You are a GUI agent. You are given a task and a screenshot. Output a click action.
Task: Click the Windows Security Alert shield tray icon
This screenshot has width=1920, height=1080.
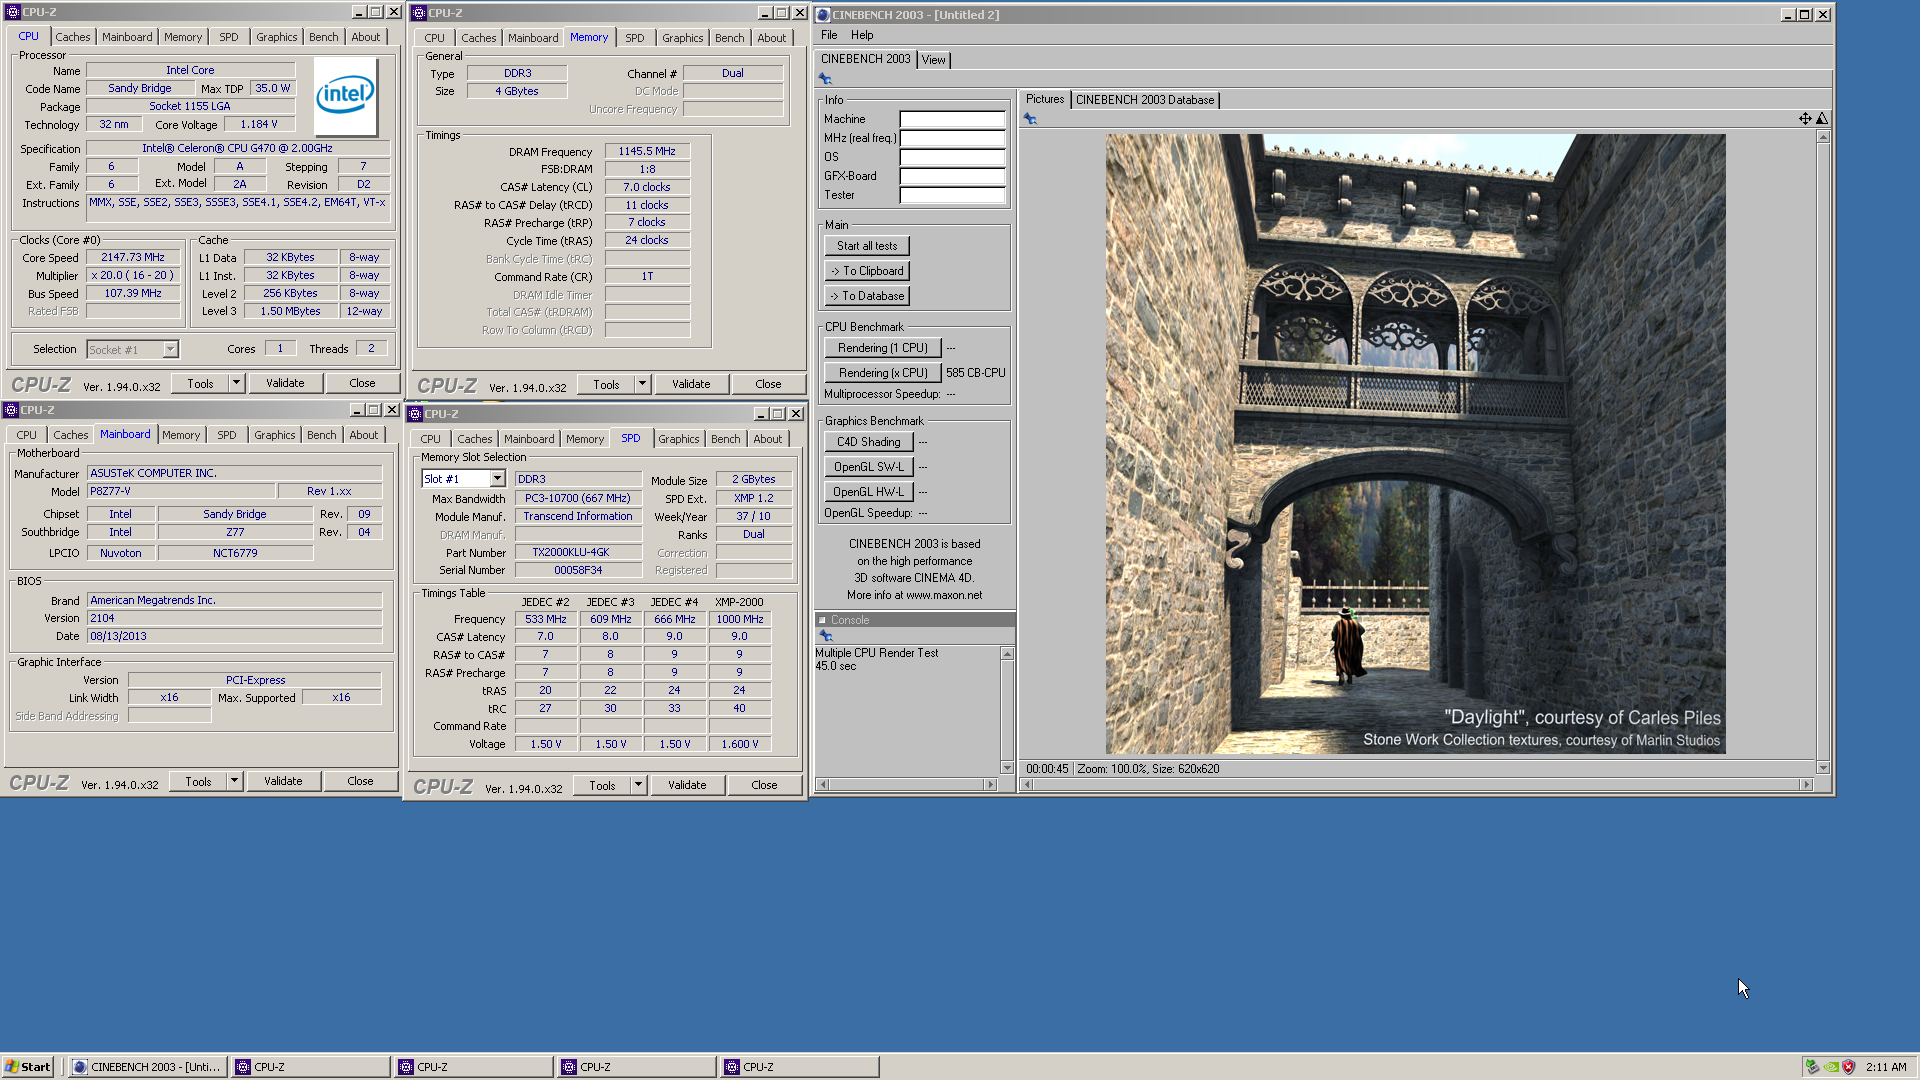tap(1848, 1067)
